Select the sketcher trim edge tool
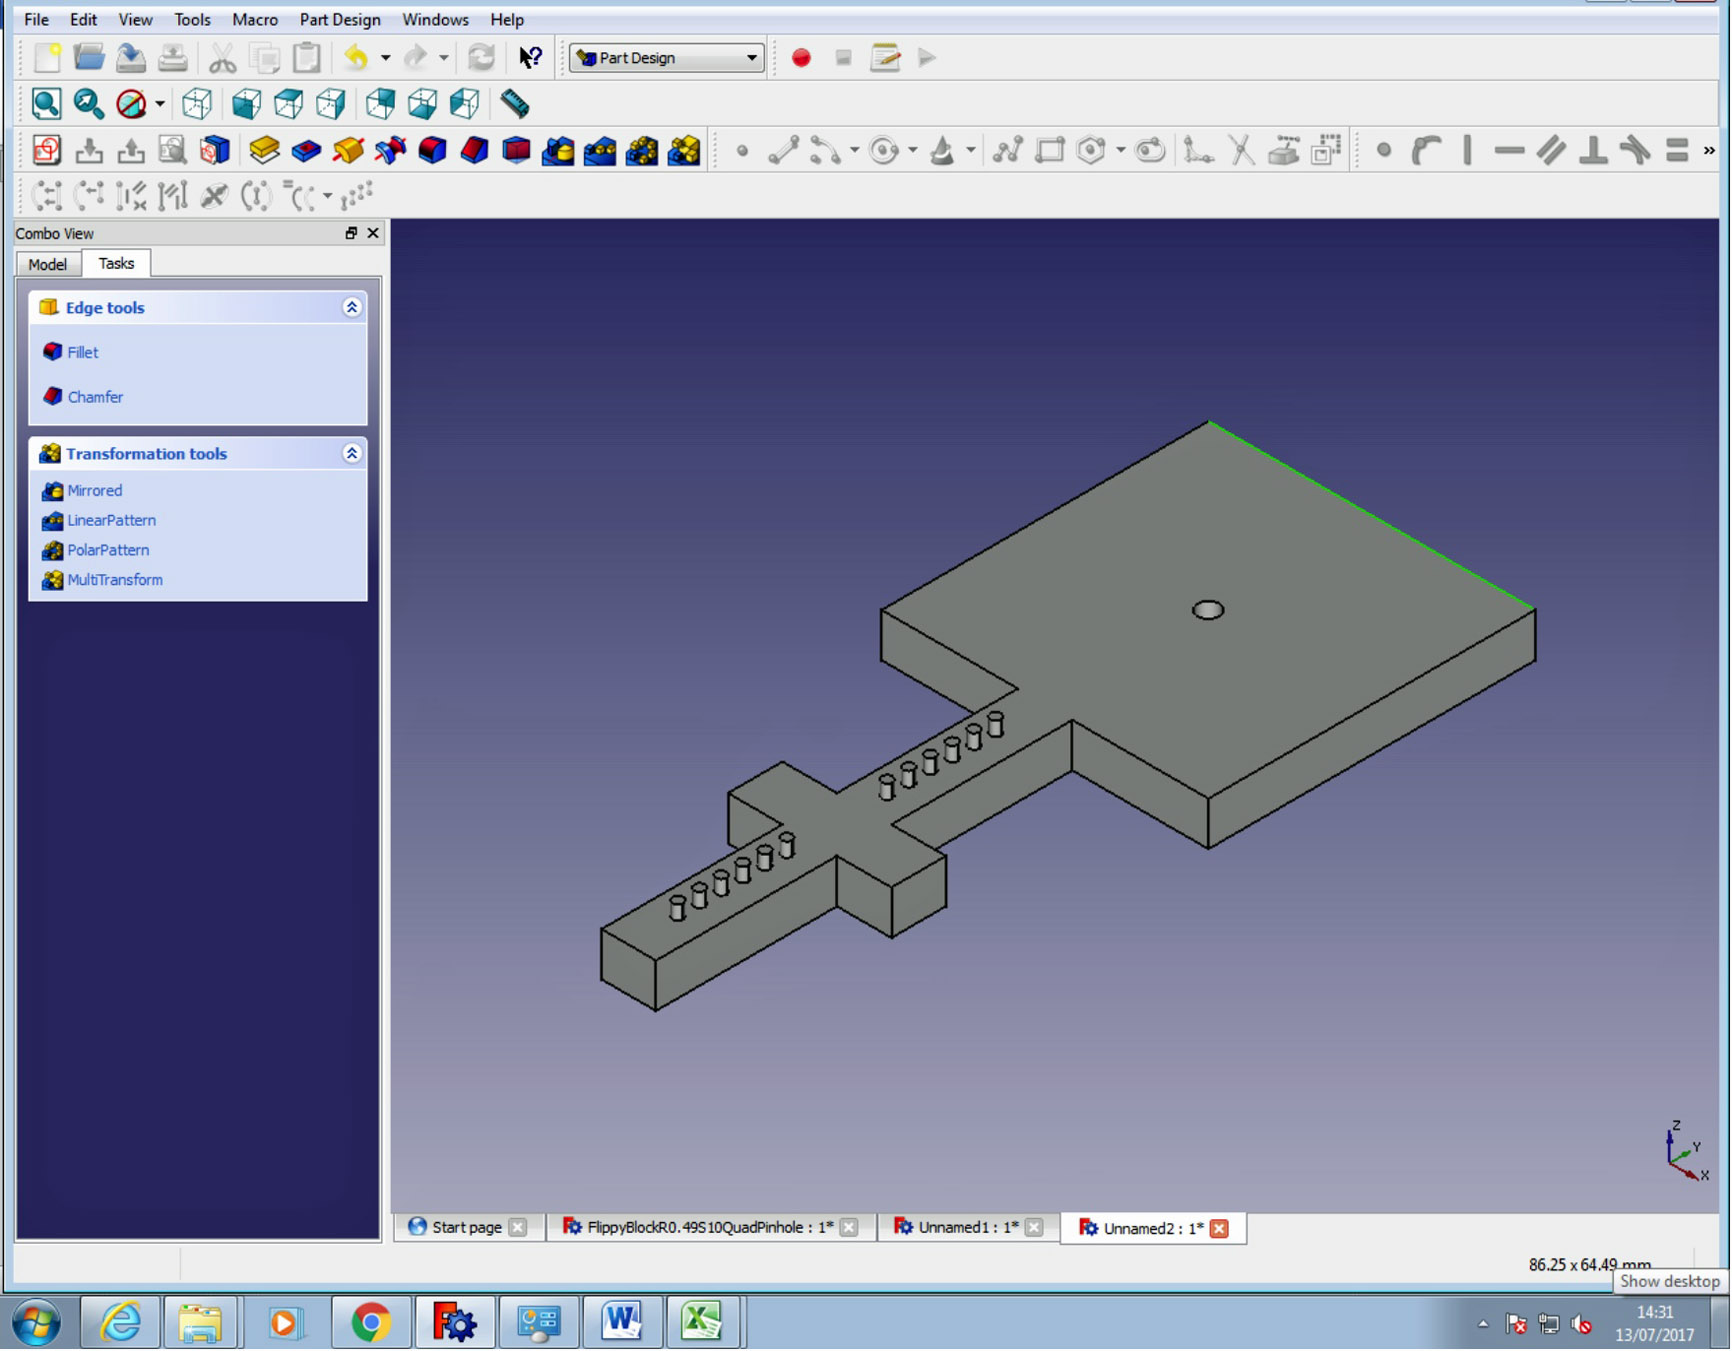 pos(1241,150)
